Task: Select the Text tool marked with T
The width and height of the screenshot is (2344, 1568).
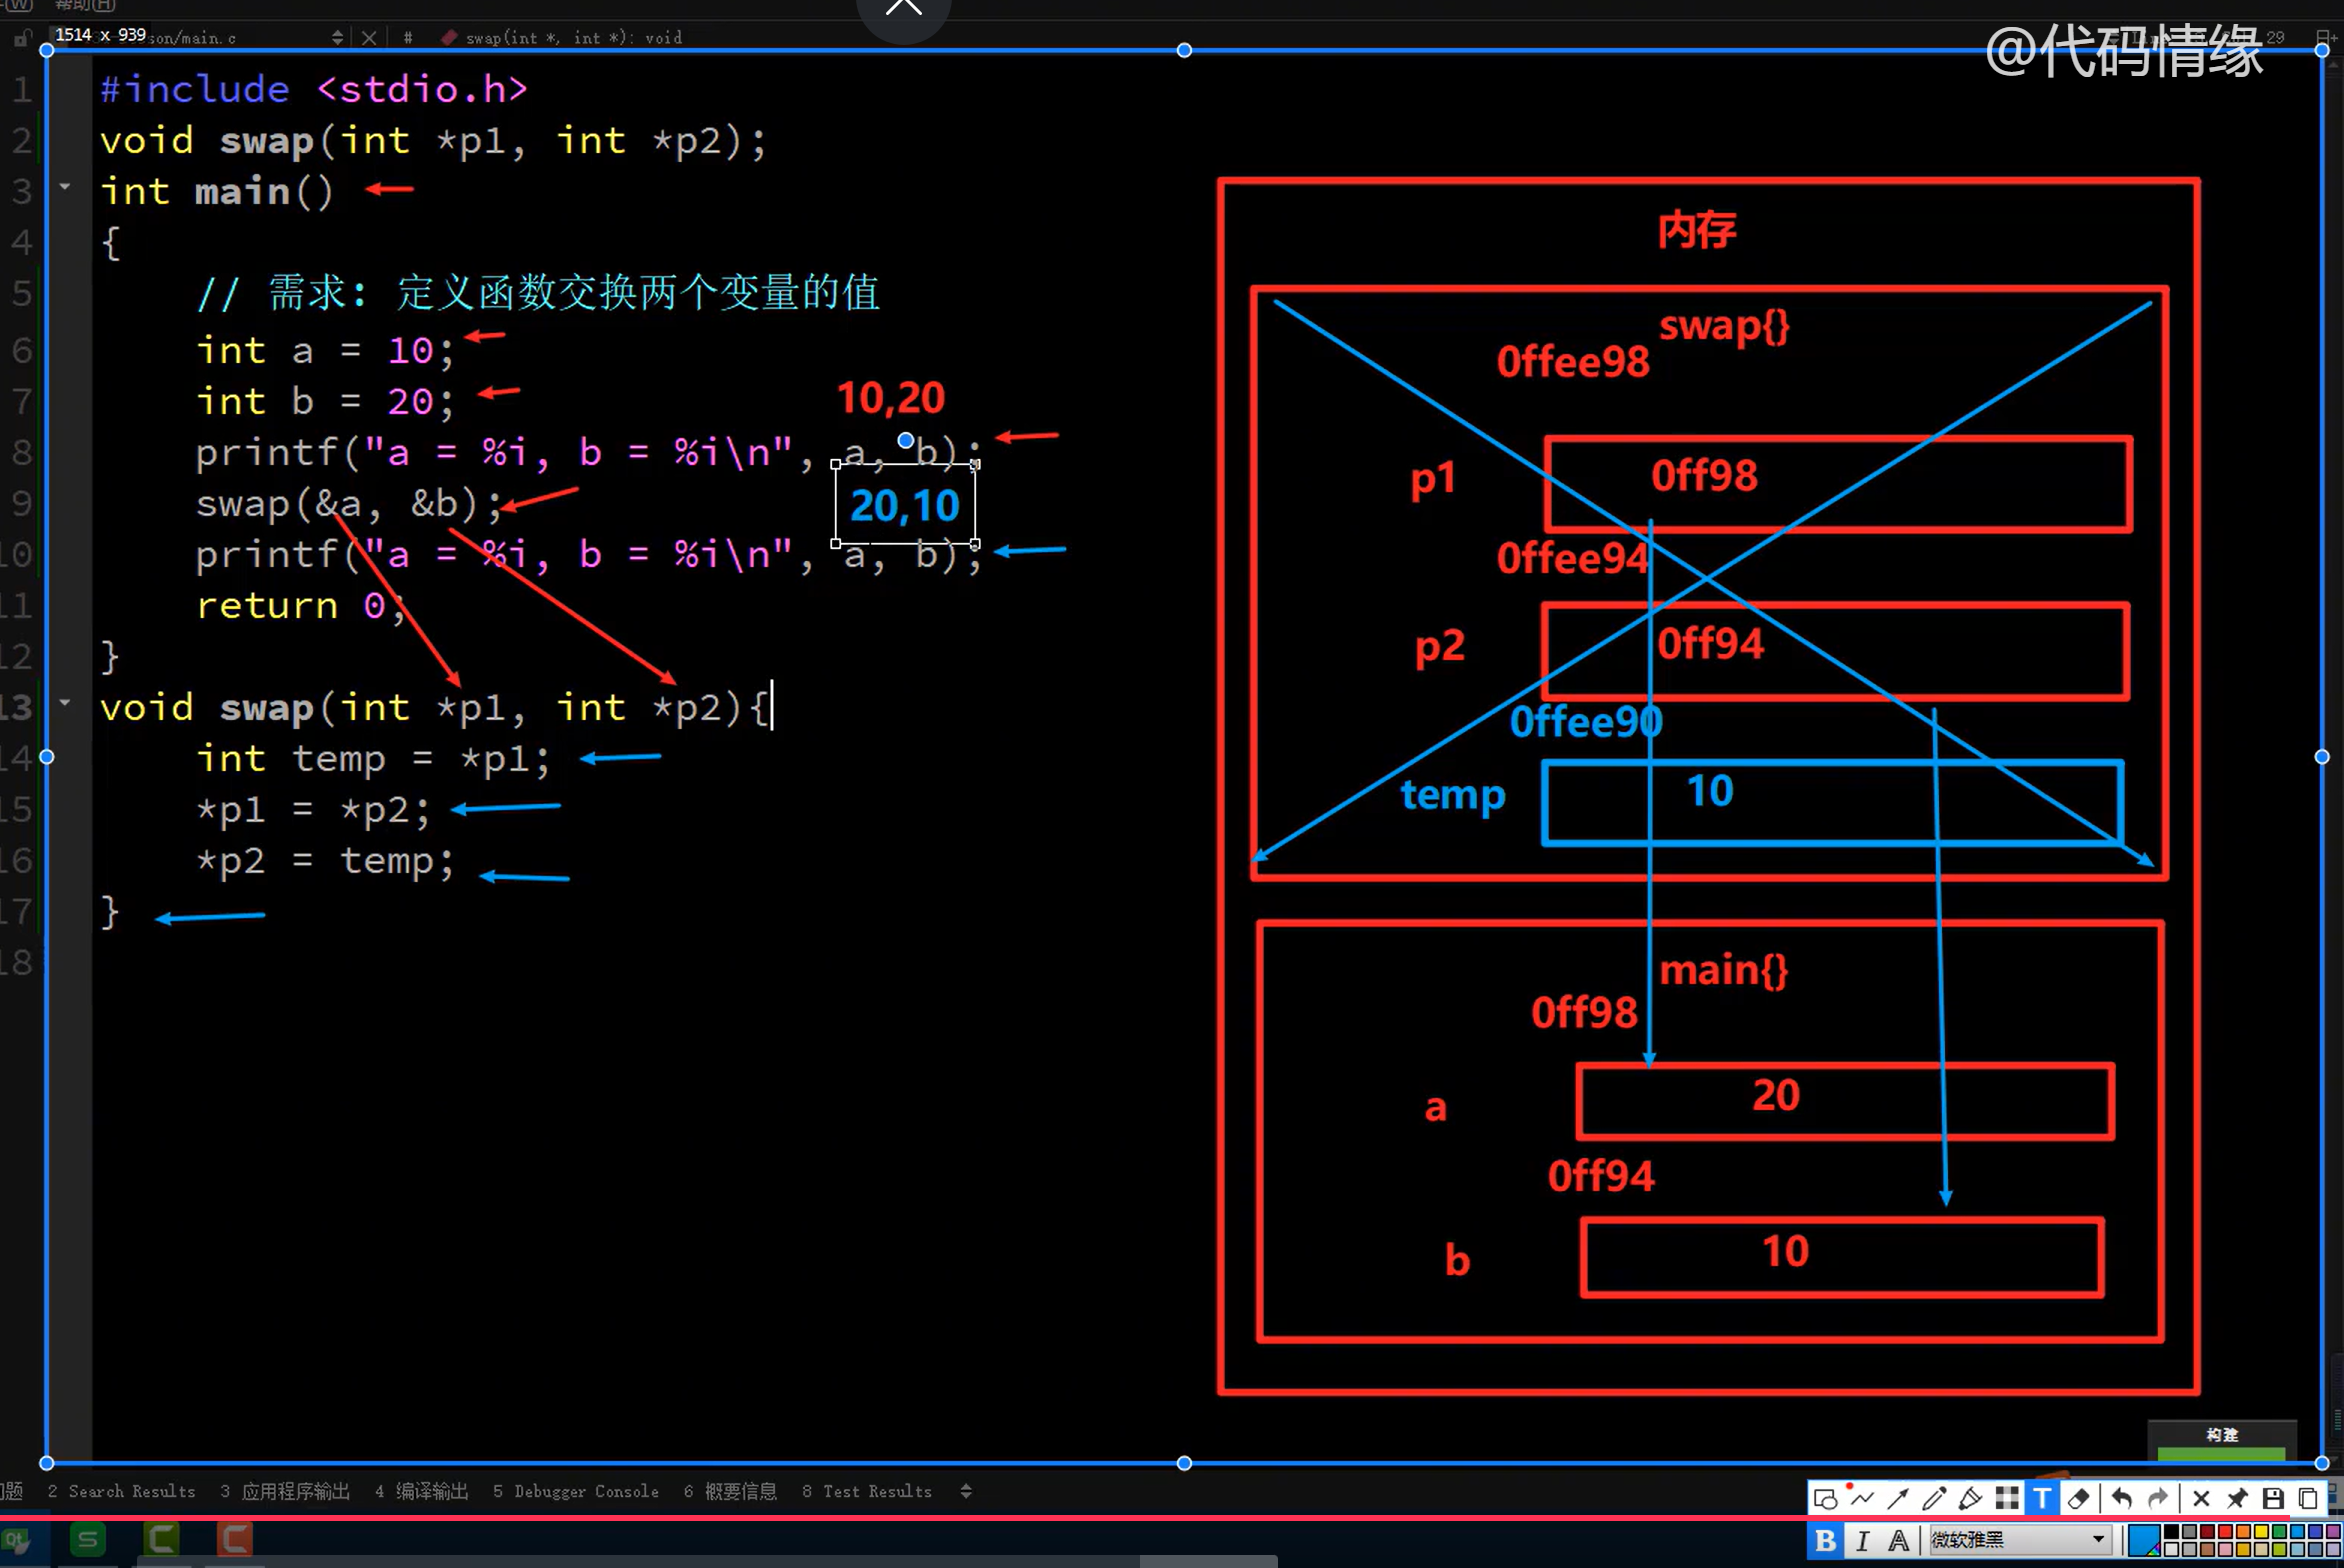Action: (x=2042, y=1498)
